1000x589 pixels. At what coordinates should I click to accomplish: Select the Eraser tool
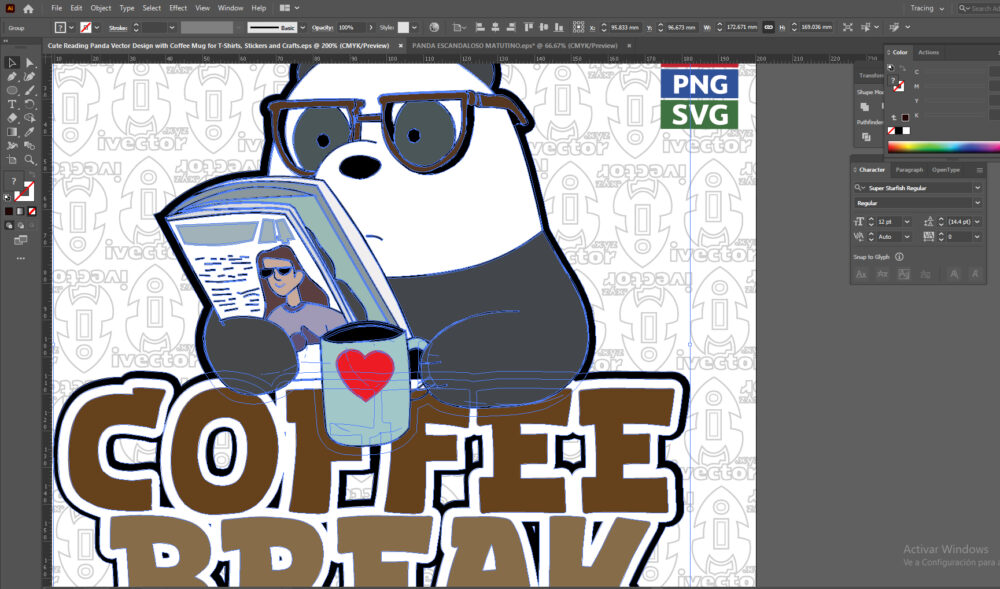pyautogui.click(x=11, y=118)
